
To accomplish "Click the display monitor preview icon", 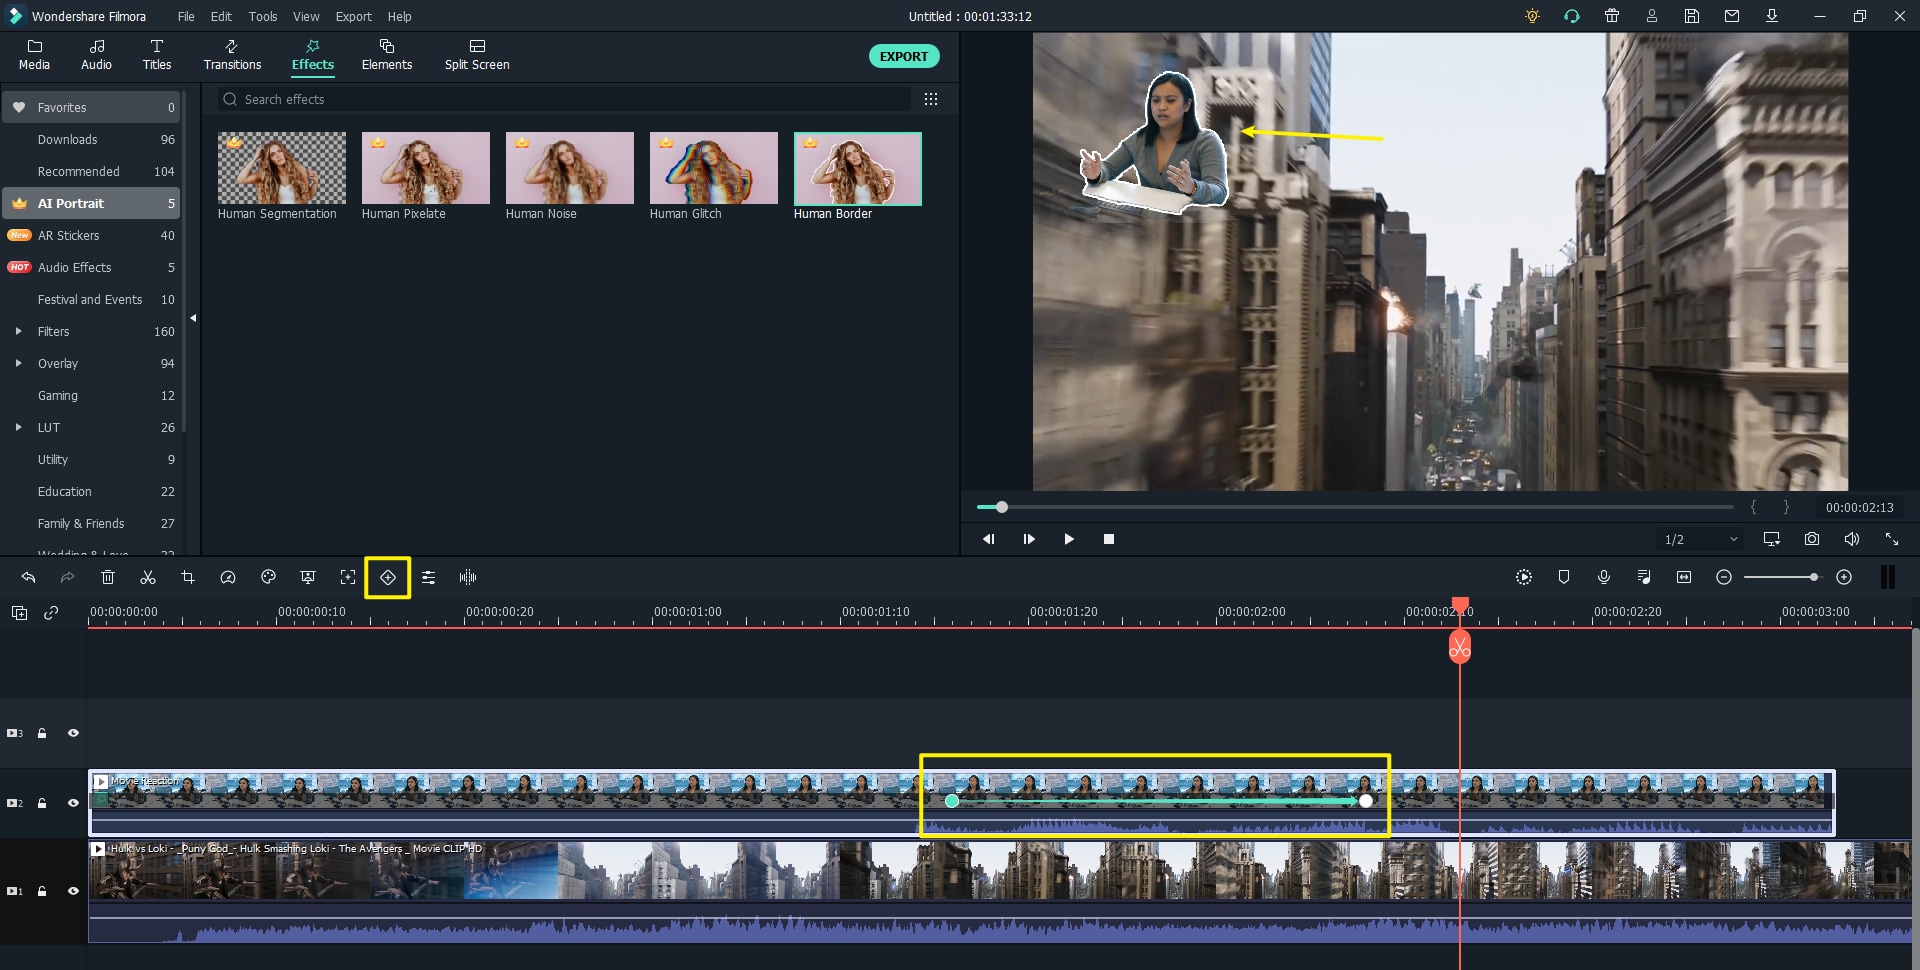I will point(1772,539).
